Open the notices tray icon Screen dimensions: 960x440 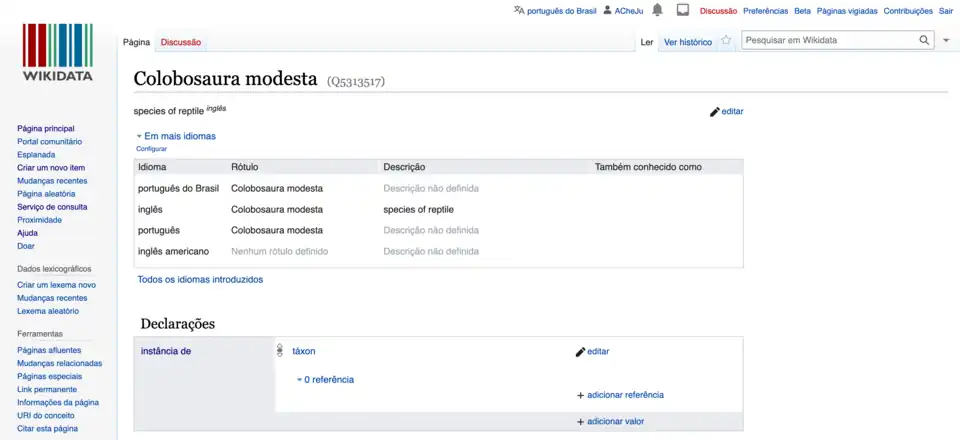tap(683, 10)
